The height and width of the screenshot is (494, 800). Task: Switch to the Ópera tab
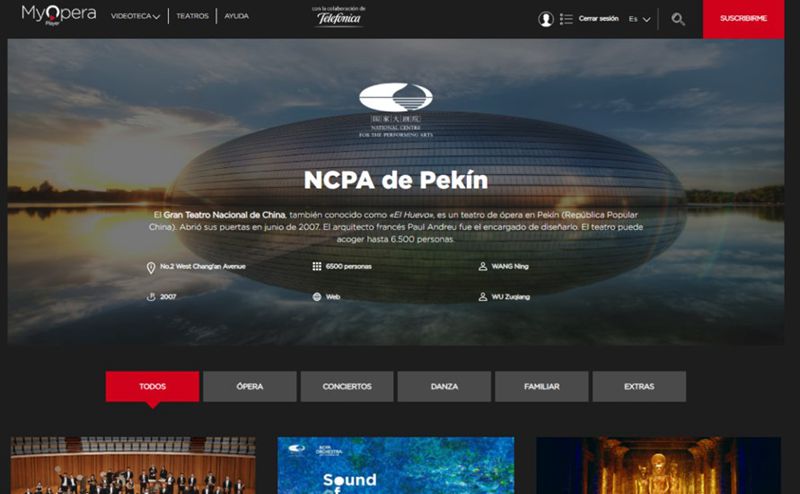coord(250,386)
